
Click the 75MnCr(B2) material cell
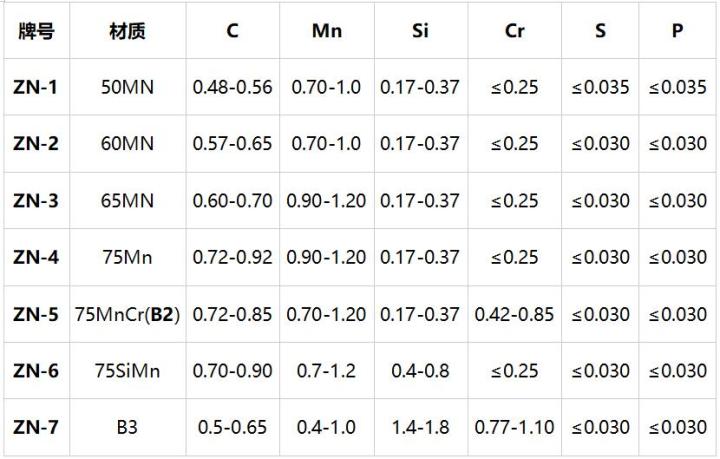click(x=127, y=314)
